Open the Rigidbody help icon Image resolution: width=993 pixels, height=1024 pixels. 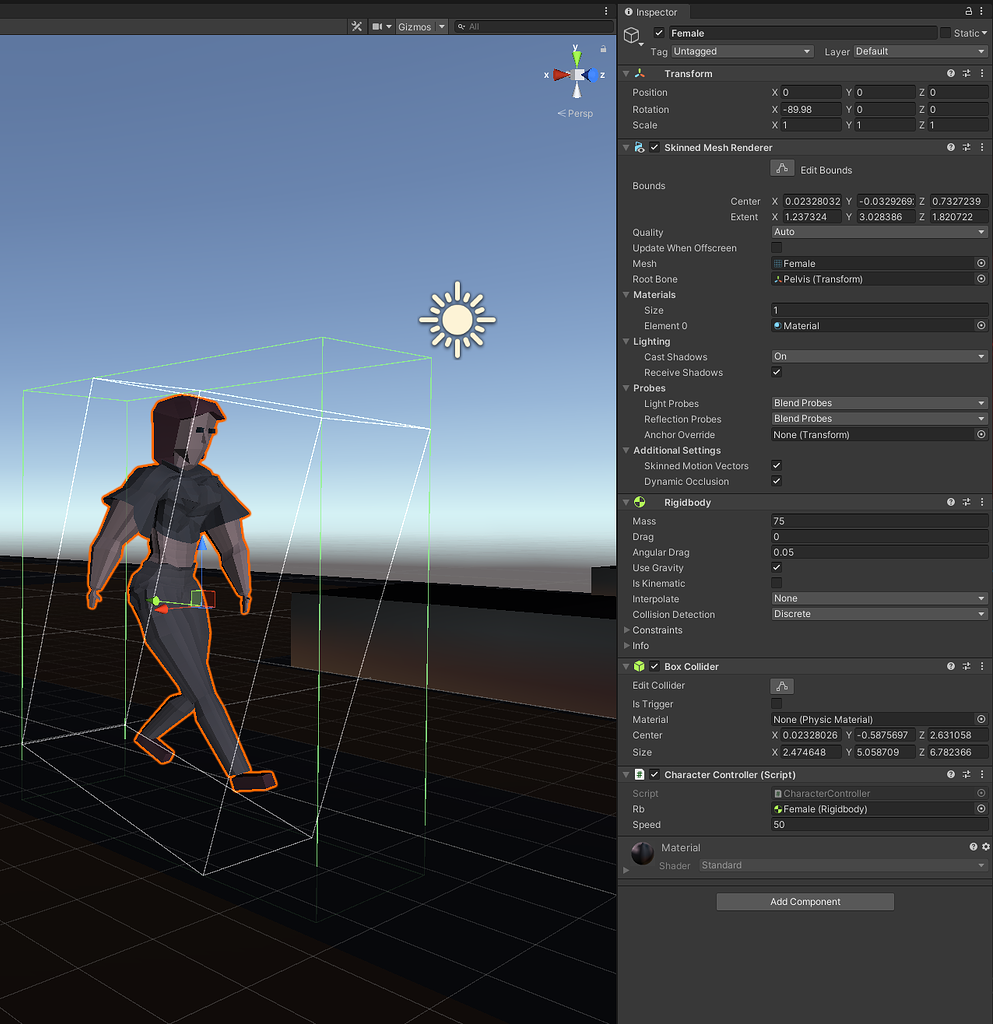[x=950, y=502]
